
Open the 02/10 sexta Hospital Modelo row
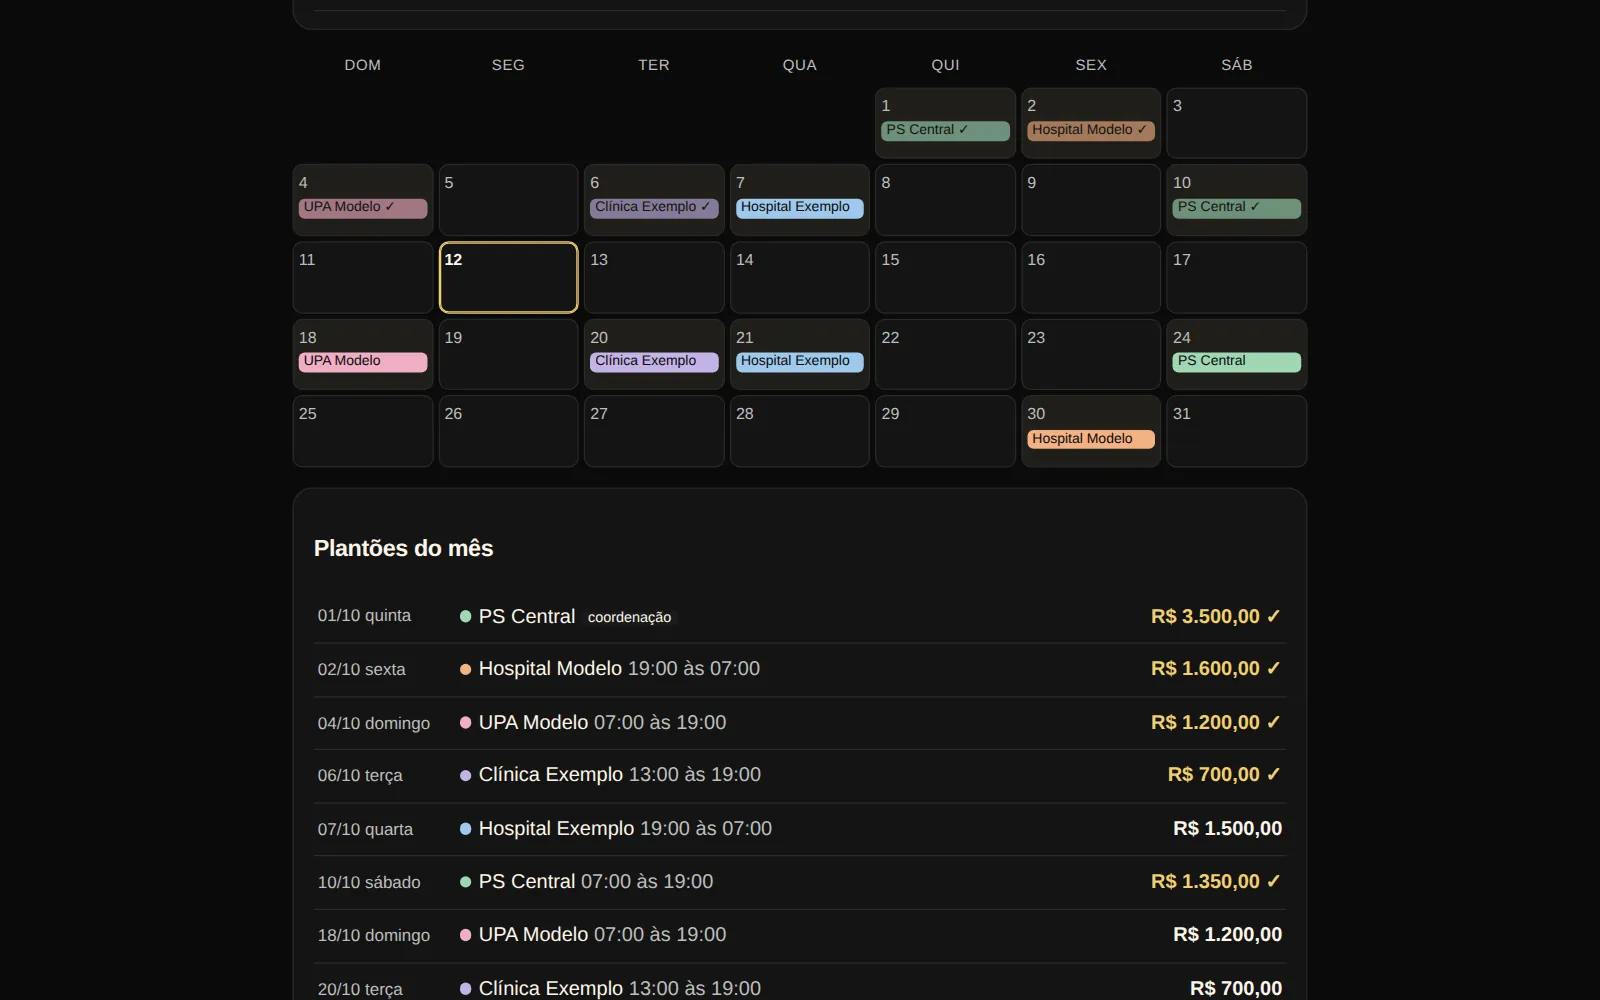tap(800, 669)
